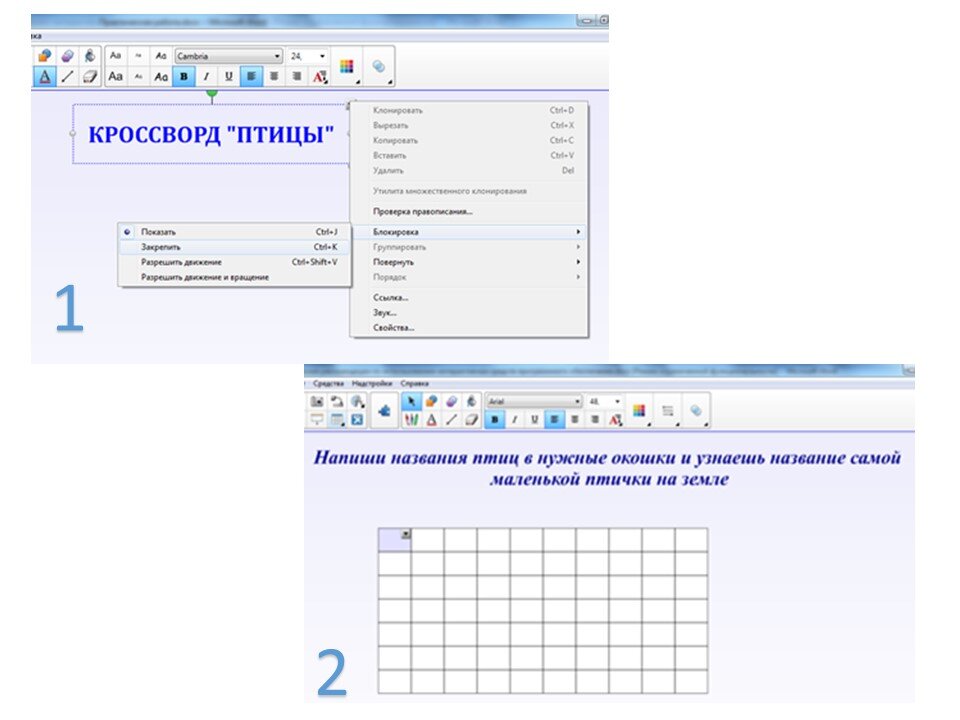Select the Pens tool in the Arial window
960x720 pixels.
(x=411, y=420)
